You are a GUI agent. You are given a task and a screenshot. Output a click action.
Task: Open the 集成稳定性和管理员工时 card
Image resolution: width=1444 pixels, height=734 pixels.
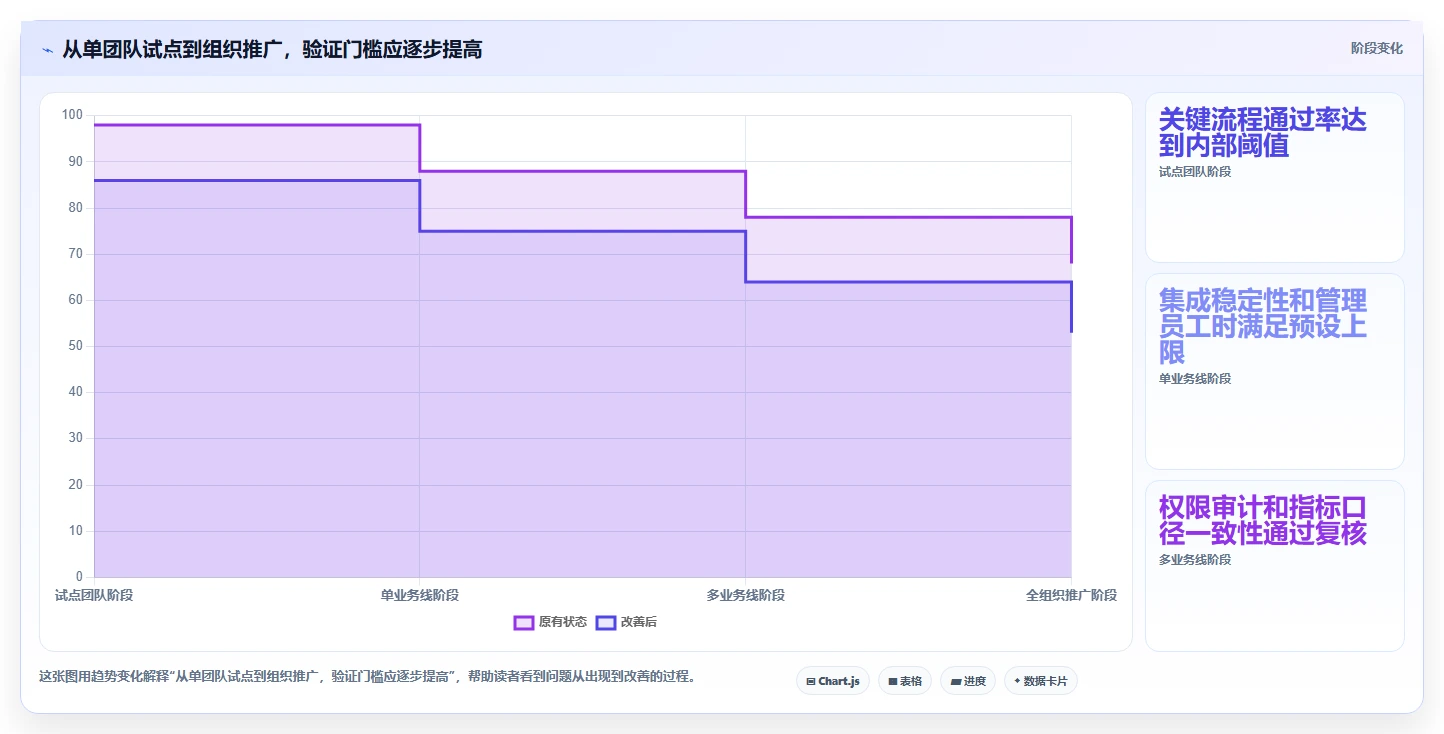[1275, 371]
